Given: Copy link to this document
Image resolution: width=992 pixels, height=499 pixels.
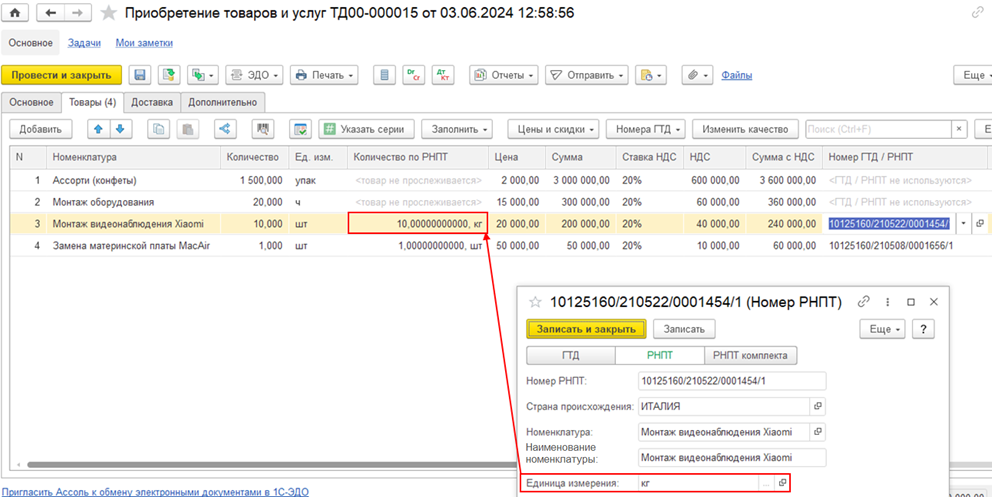Looking at the screenshot, I should tap(977, 13).
